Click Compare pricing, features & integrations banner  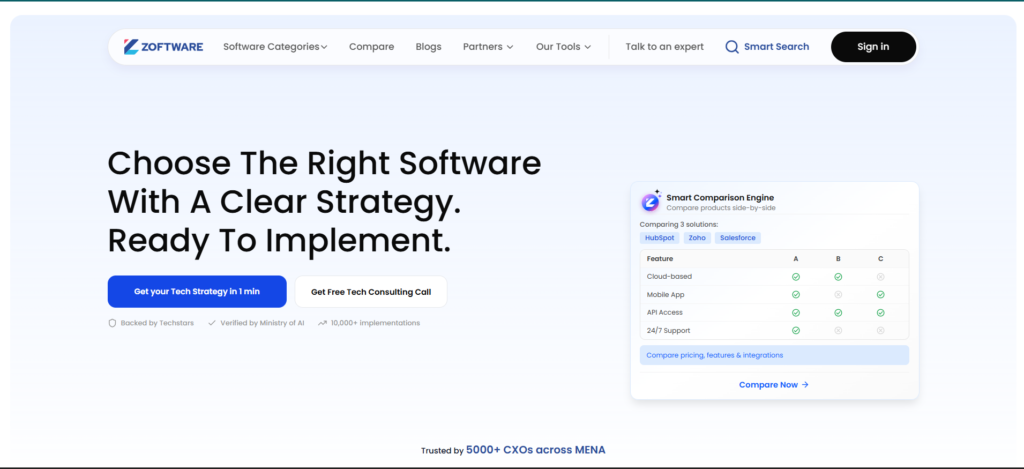coord(775,355)
